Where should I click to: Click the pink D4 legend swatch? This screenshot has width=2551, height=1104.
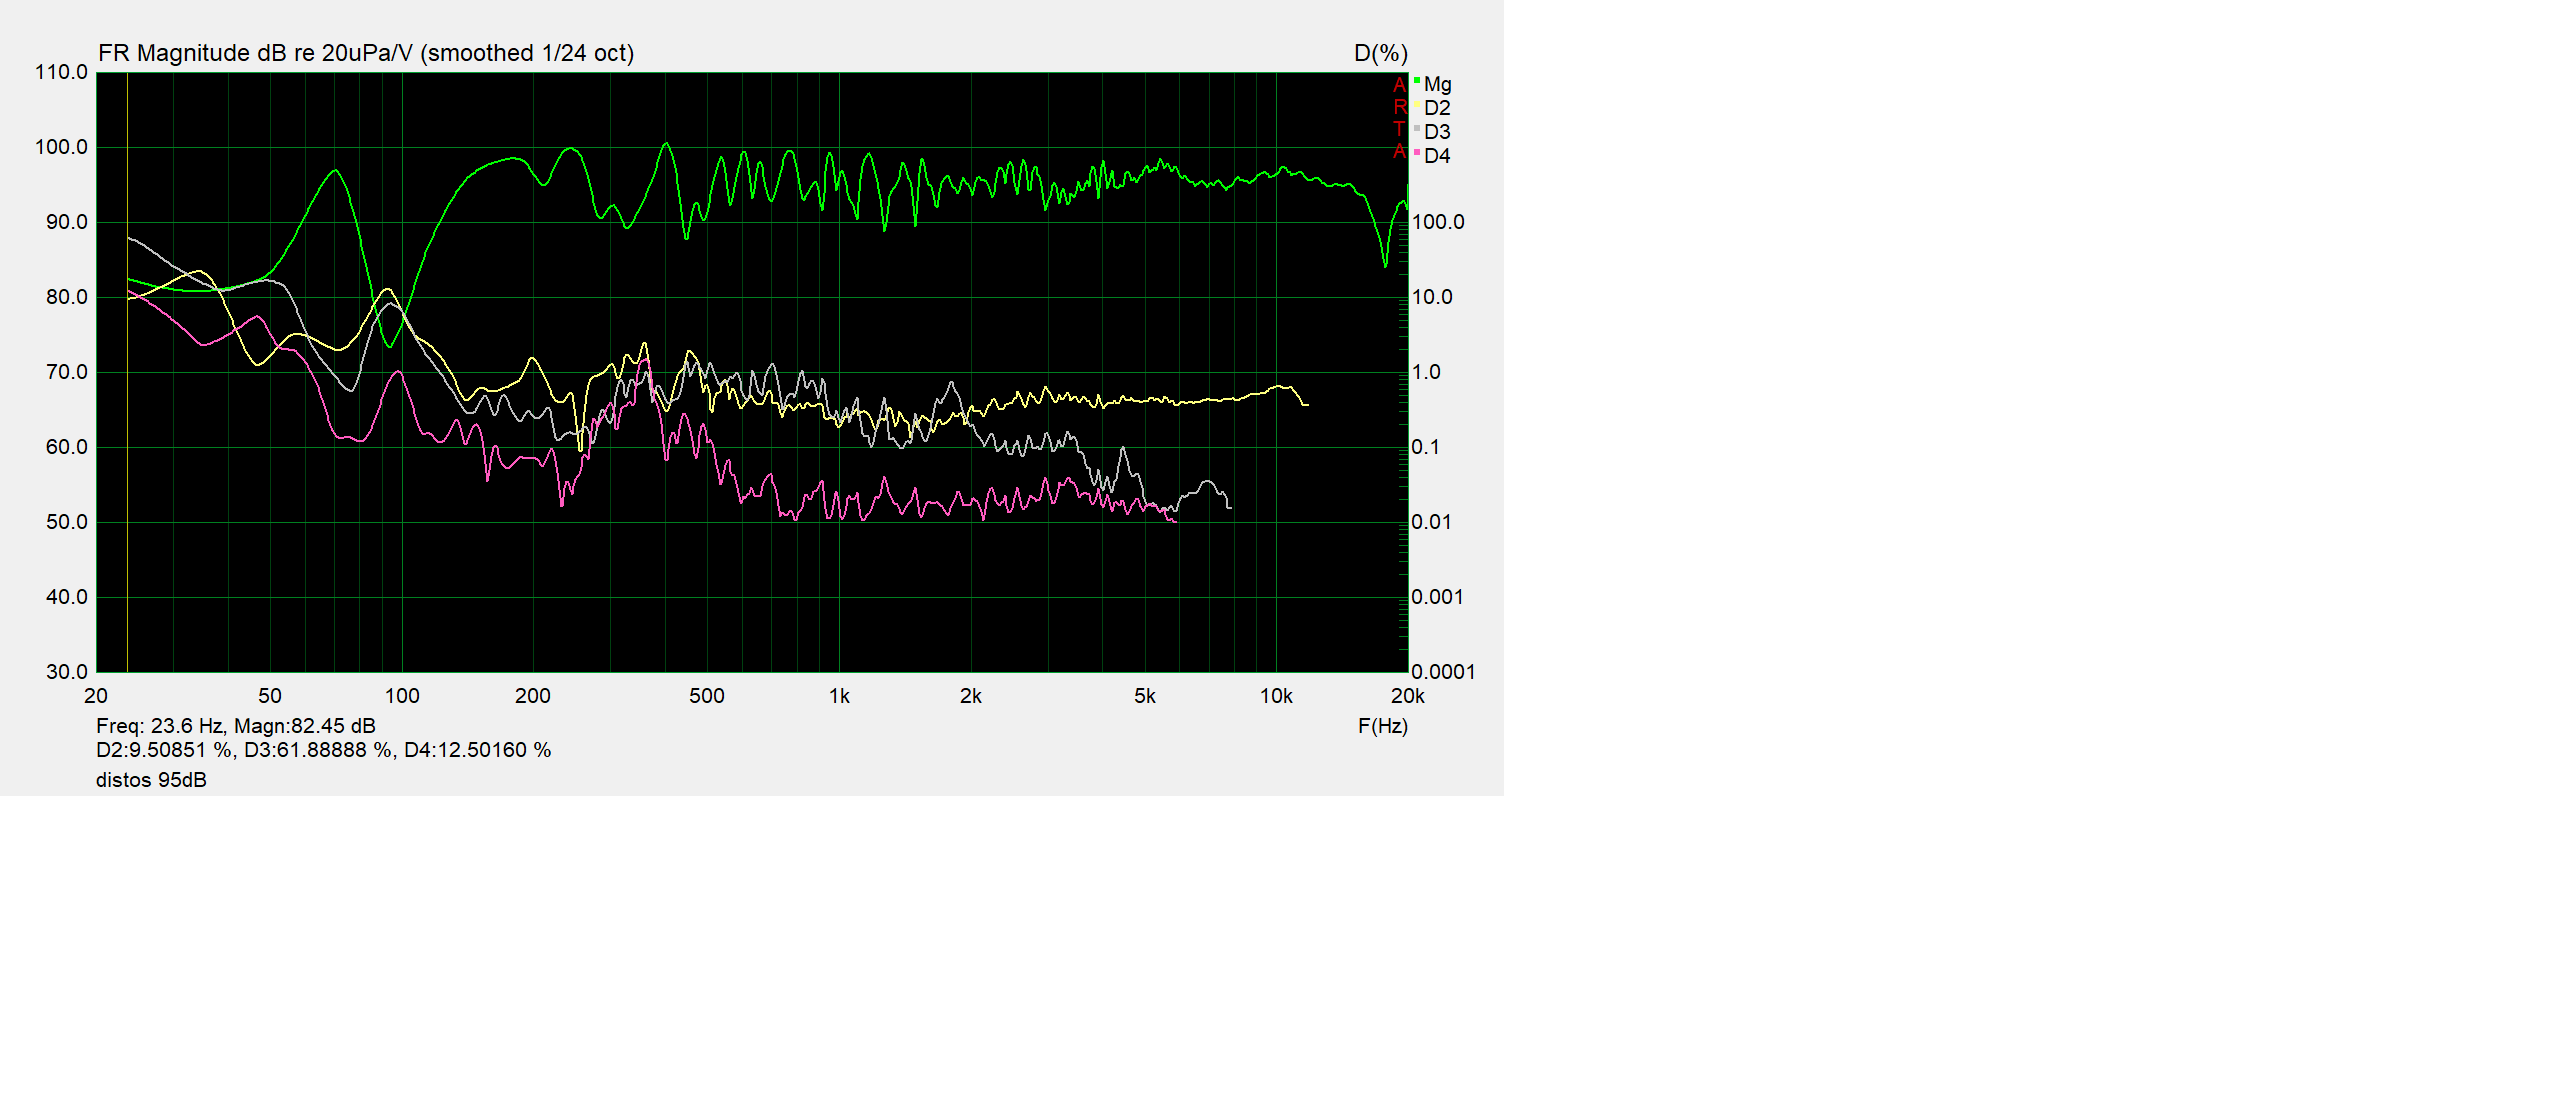1416,153
